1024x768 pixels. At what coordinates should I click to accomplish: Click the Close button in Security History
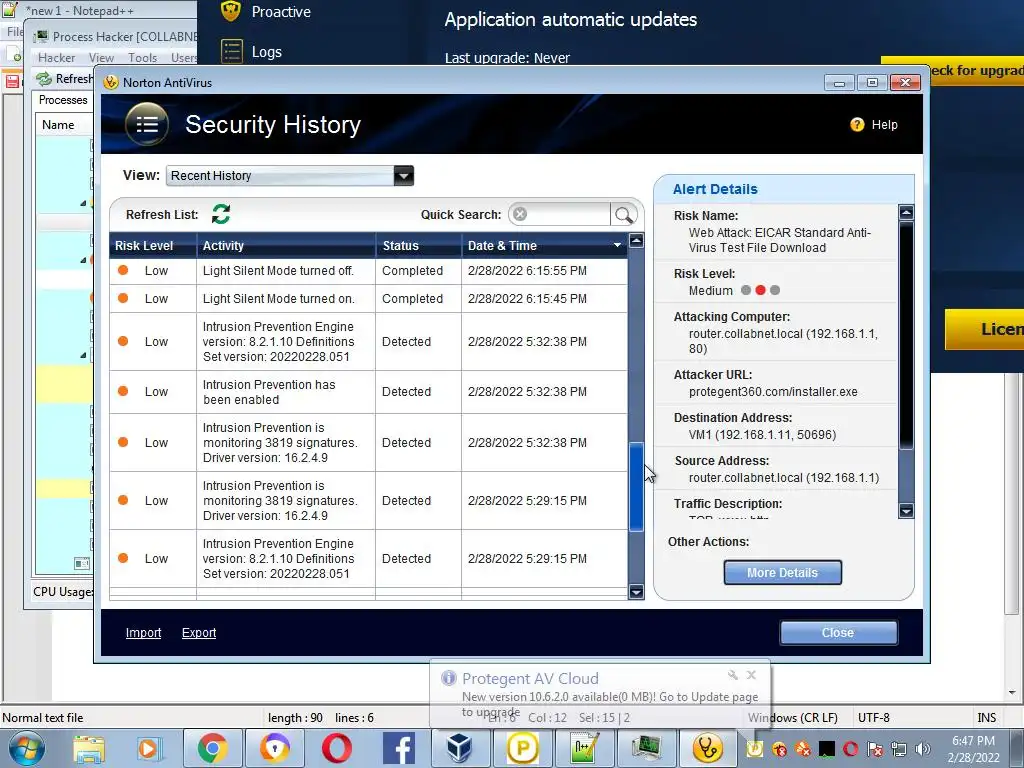point(838,633)
